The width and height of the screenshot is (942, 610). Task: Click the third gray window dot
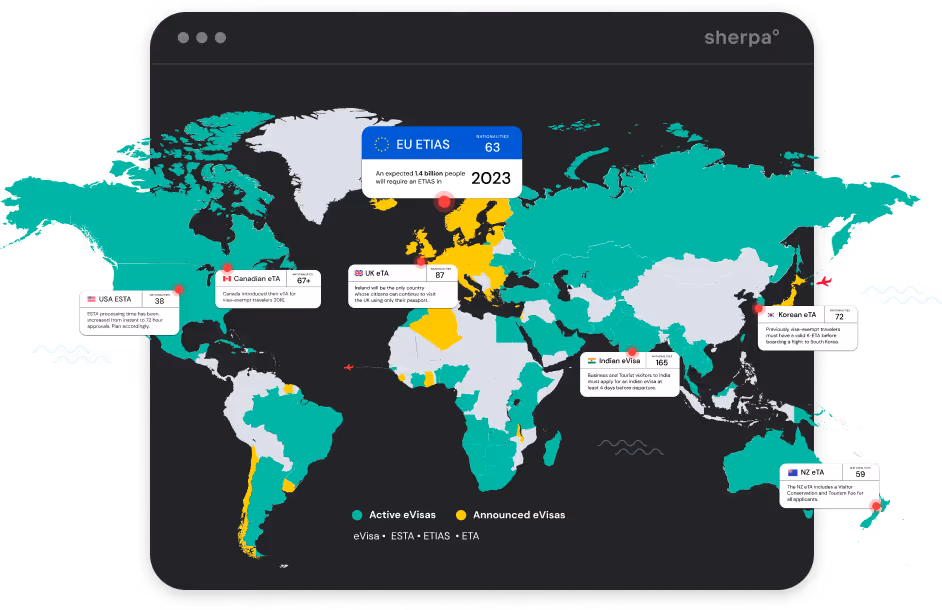tap(220, 38)
